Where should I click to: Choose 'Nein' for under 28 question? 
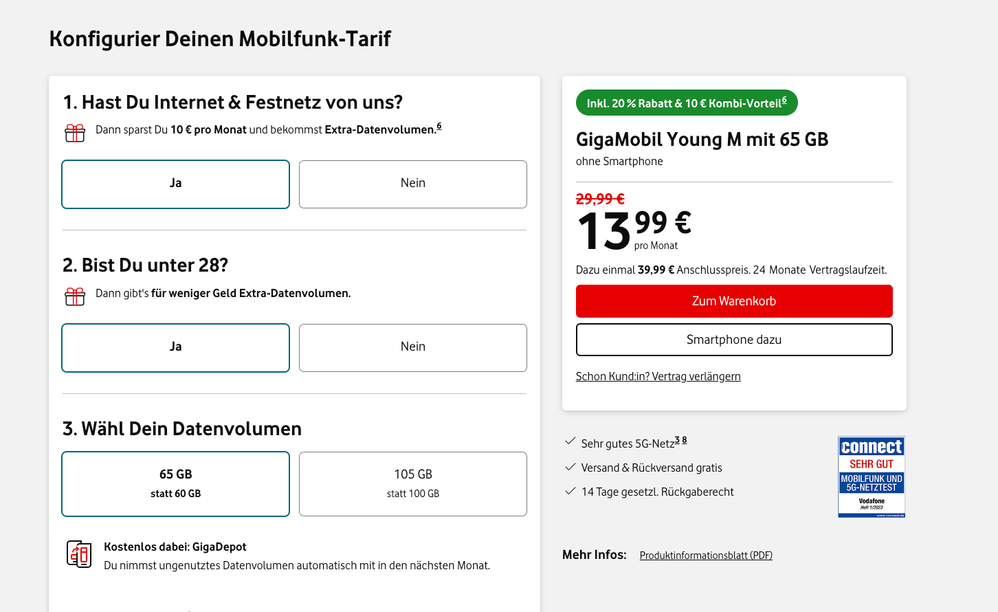coord(412,347)
